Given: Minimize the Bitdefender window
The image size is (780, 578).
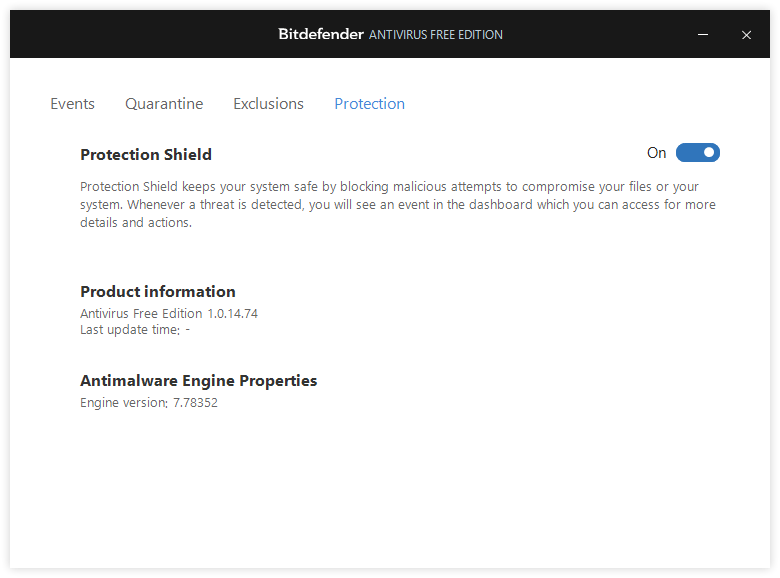Looking at the screenshot, I should click(704, 35).
